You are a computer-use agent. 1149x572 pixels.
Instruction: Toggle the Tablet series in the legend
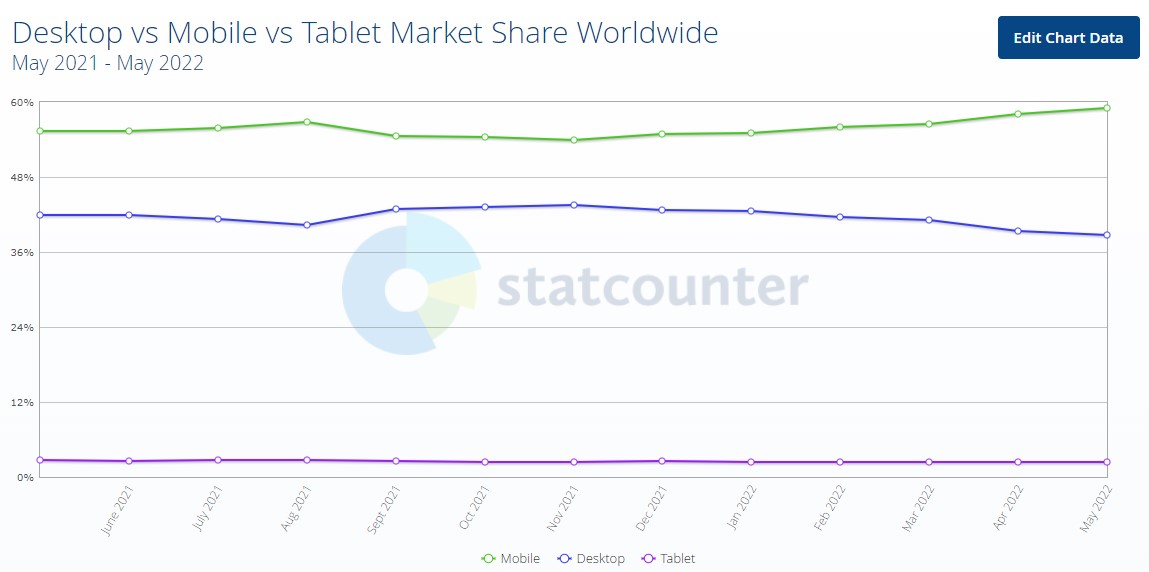point(668,559)
